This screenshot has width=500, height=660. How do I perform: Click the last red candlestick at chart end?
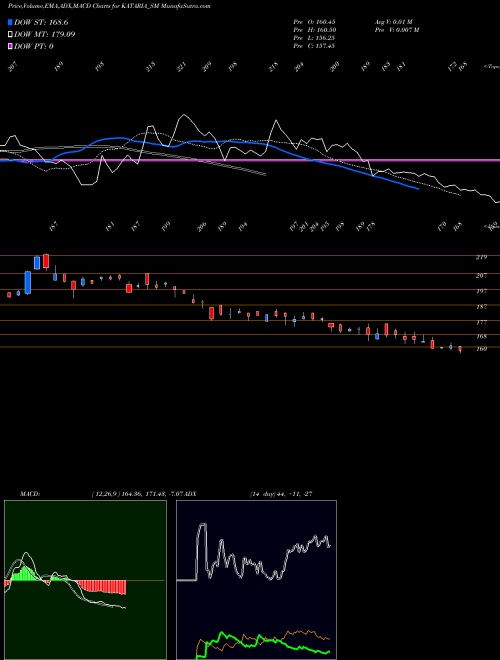(460, 349)
